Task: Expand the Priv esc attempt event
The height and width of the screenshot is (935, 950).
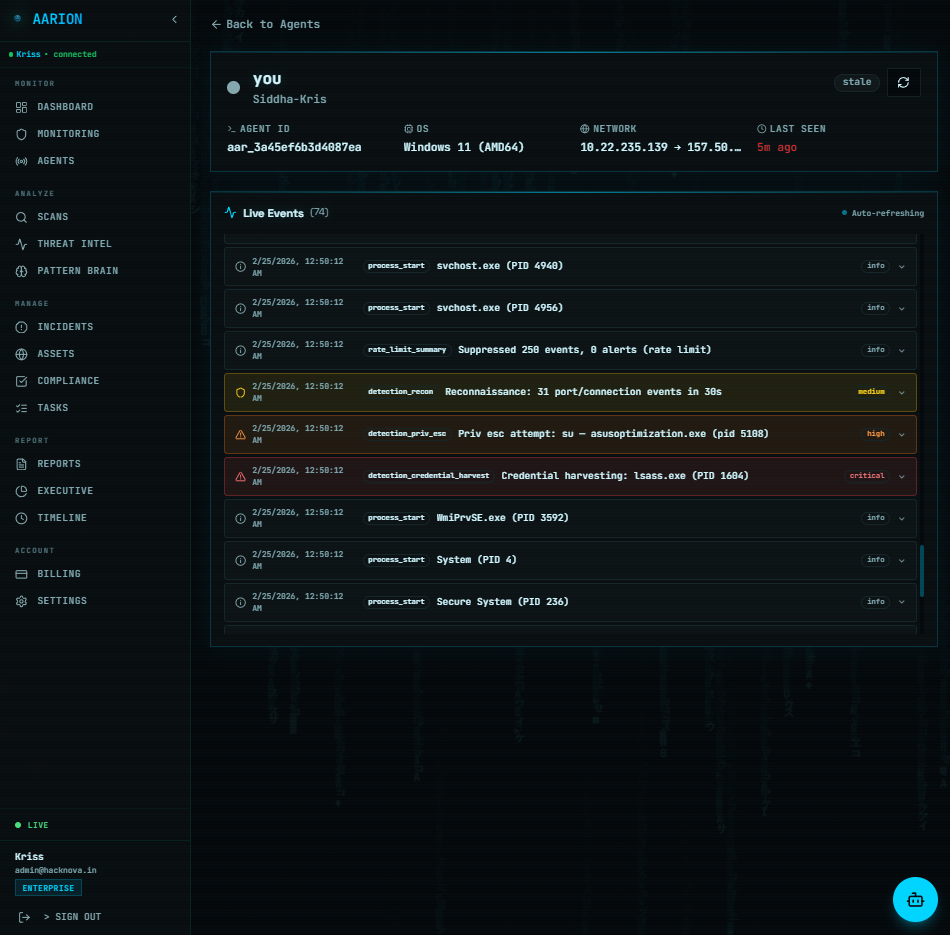Action: click(x=902, y=434)
